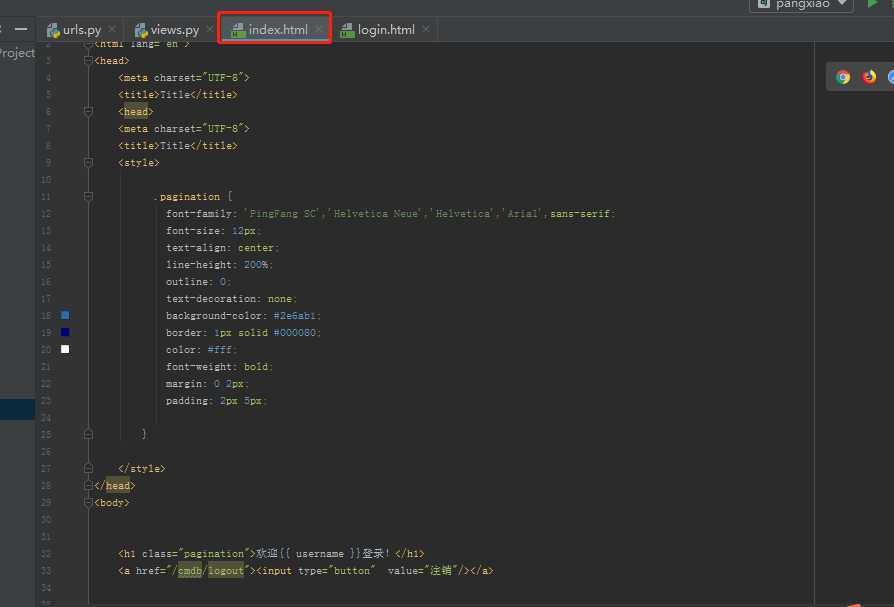Click the line-height 200% declaration
894x607 pixels.
(x=220, y=265)
